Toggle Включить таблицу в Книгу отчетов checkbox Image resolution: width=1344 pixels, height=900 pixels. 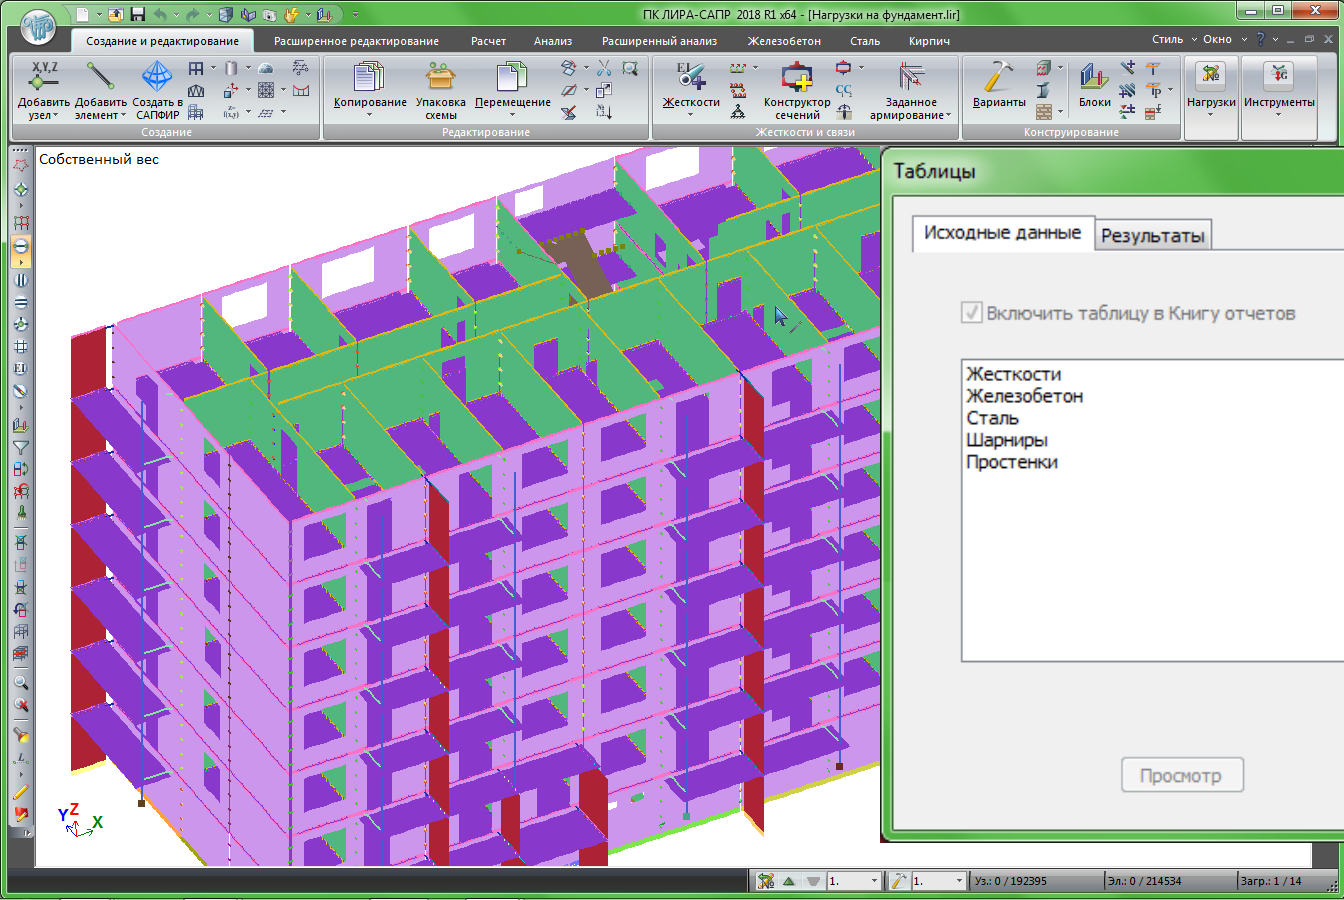(x=971, y=313)
